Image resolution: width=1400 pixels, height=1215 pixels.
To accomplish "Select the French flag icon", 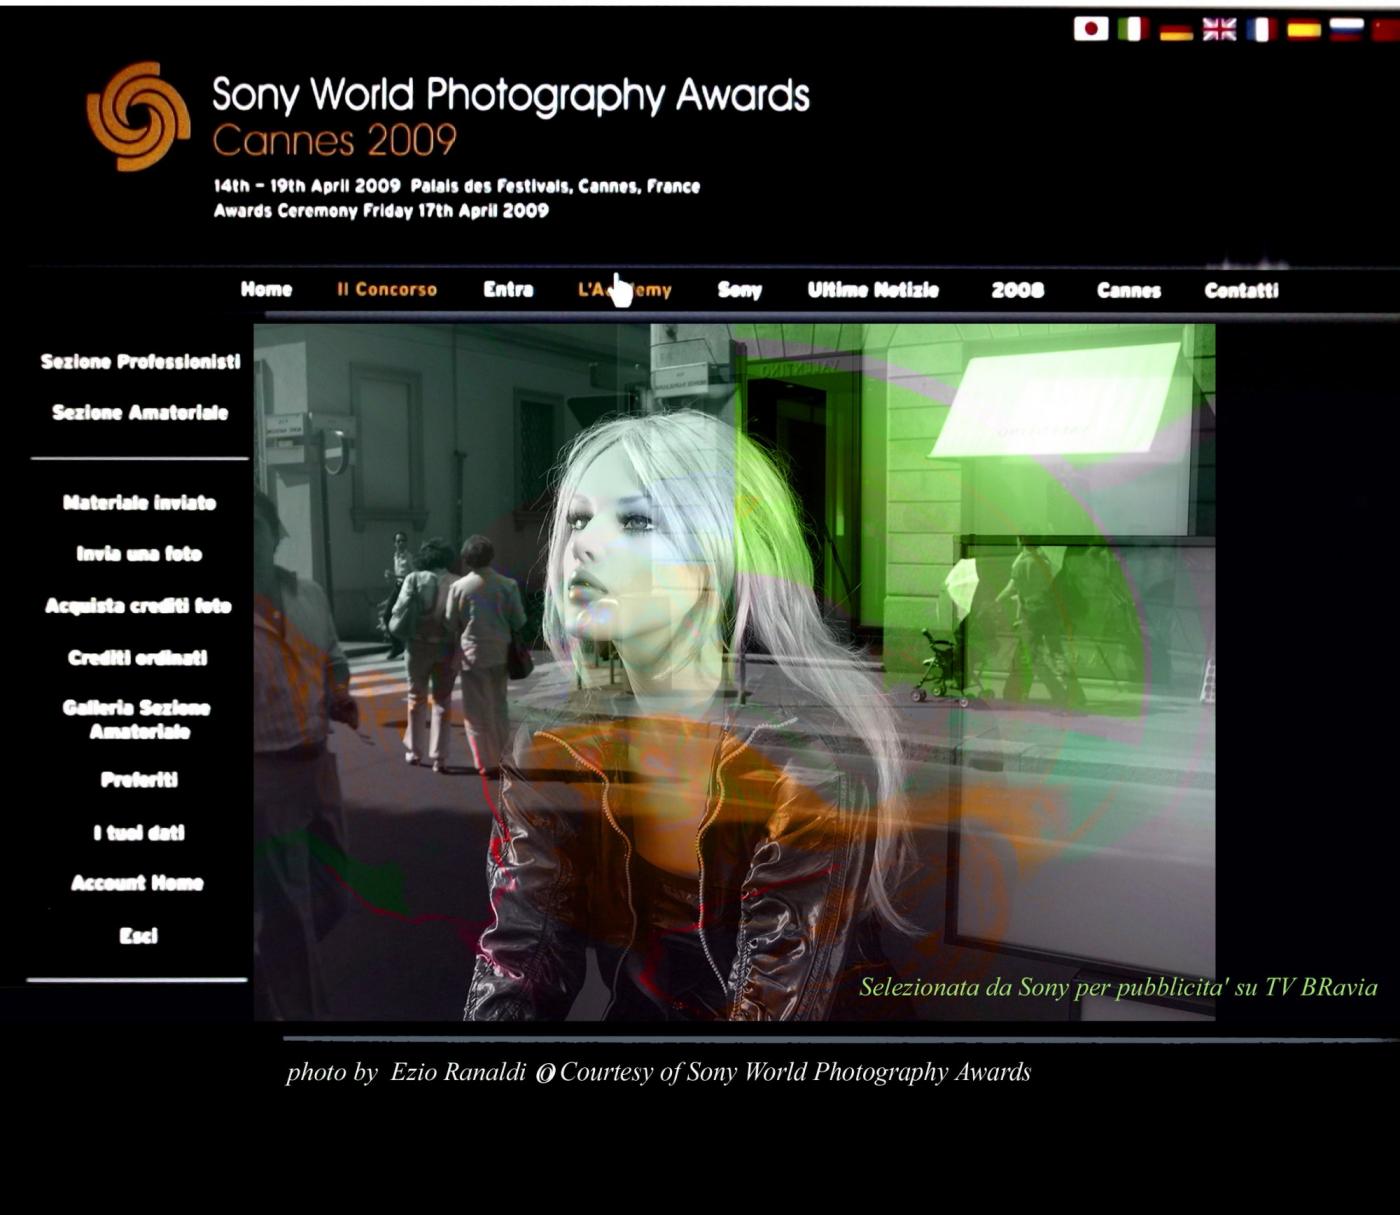I will pos(1261,30).
